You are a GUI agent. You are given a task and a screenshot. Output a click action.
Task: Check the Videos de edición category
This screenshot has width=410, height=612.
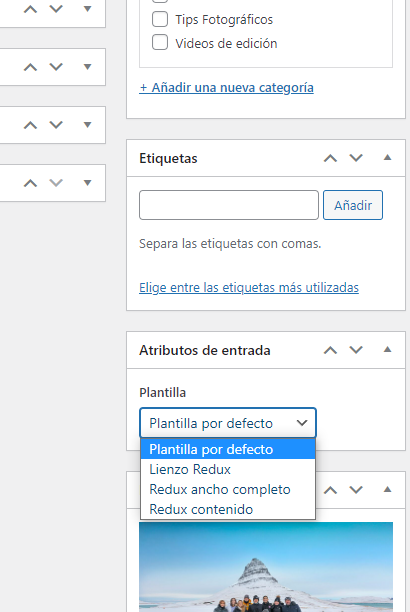(x=160, y=43)
